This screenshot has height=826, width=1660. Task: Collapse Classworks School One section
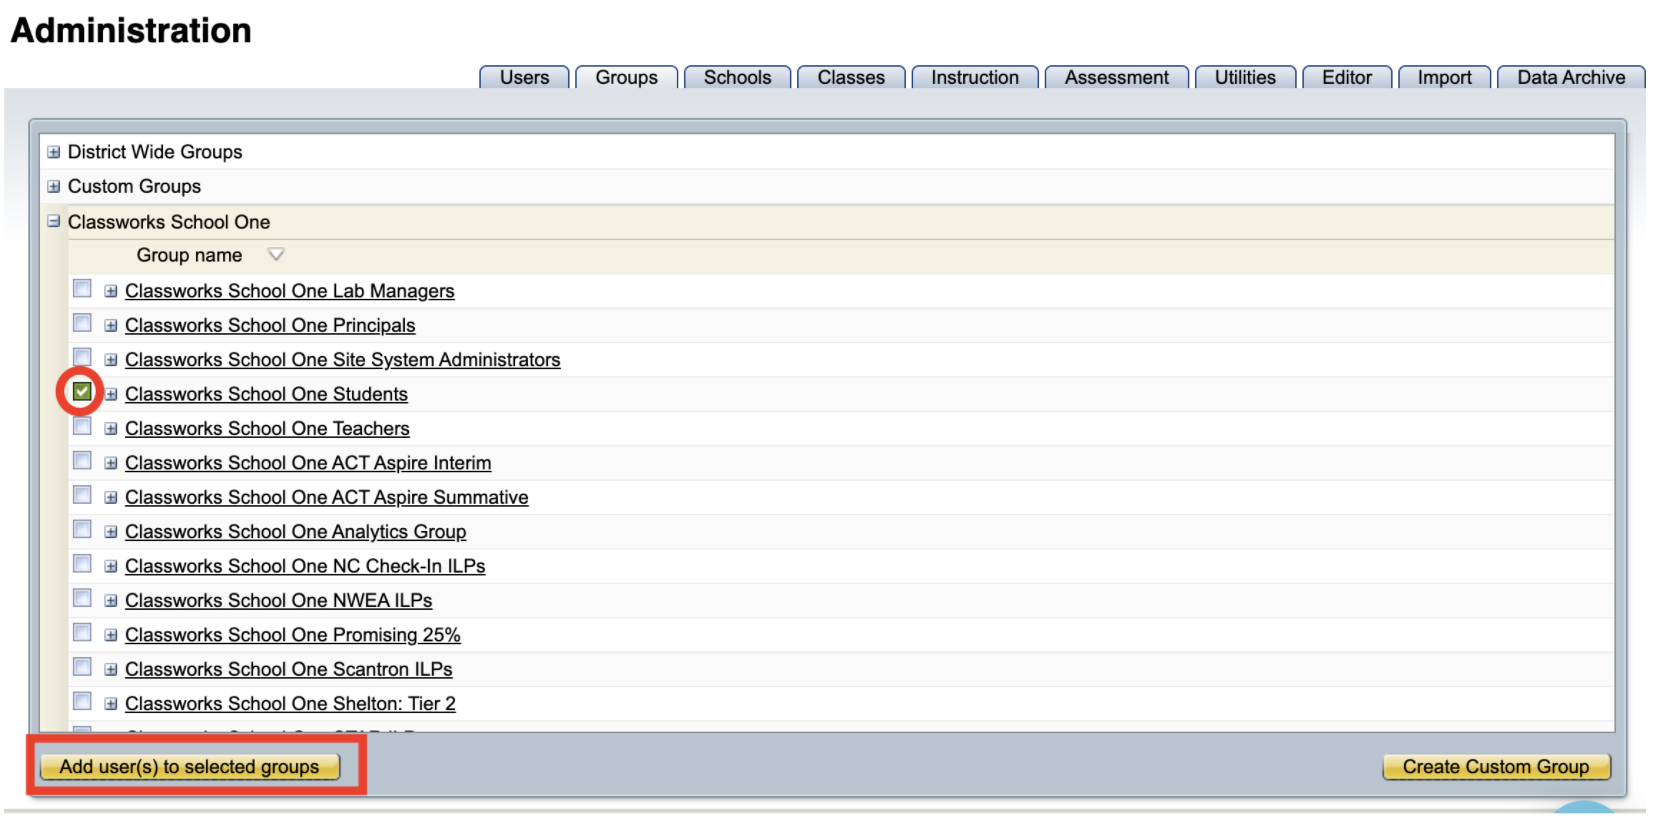[x=54, y=222]
